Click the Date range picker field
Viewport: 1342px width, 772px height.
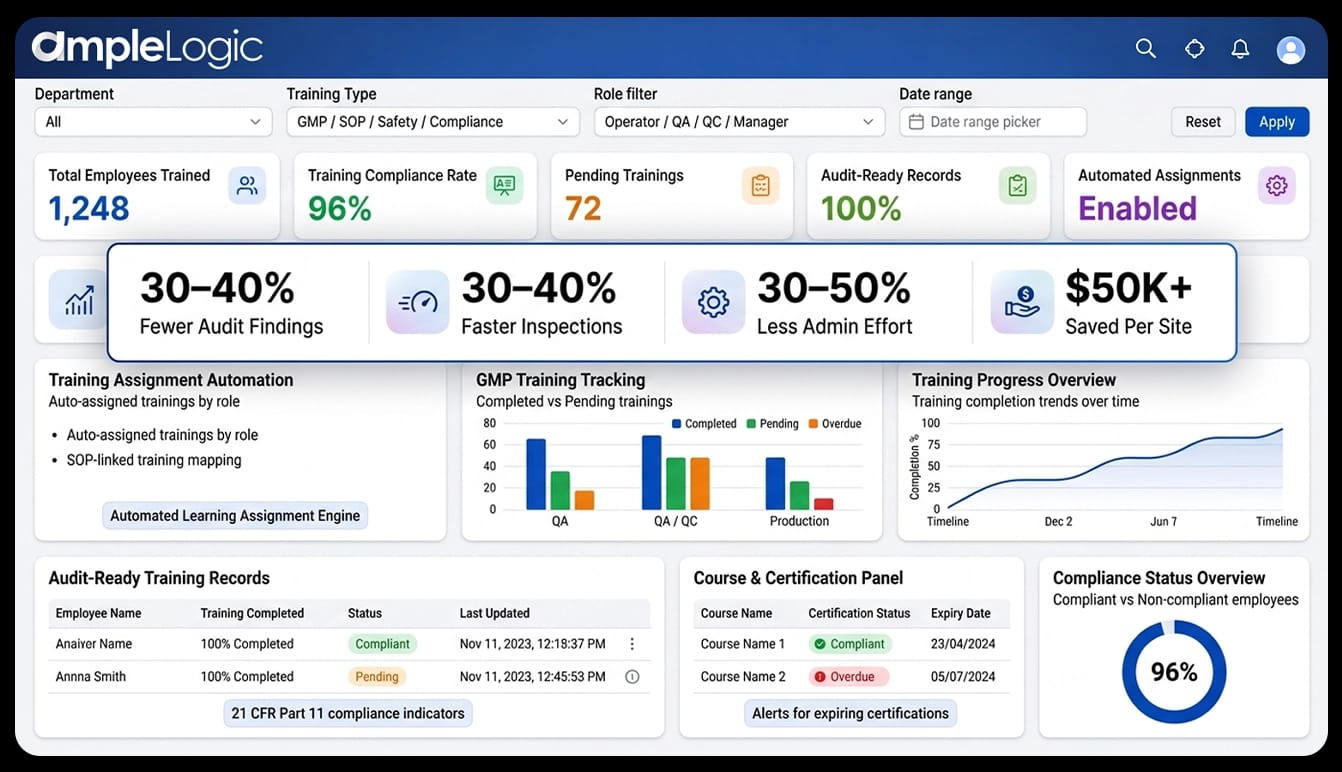click(x=993, y=122)
